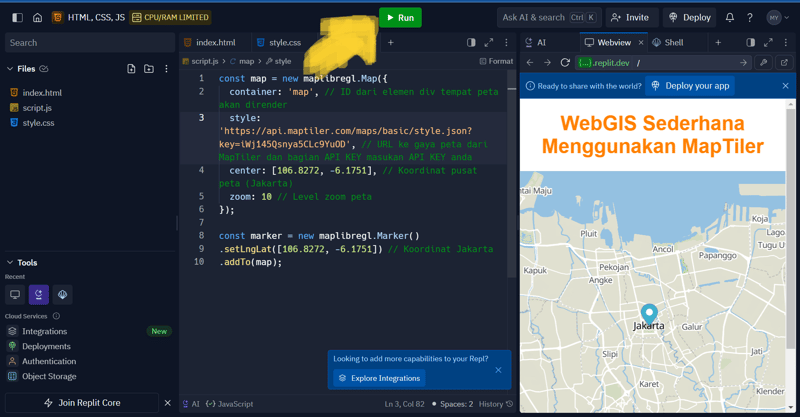800x417 pixels.
Task: Open Webview devtools wrench icon
Action: coord(764,63)
